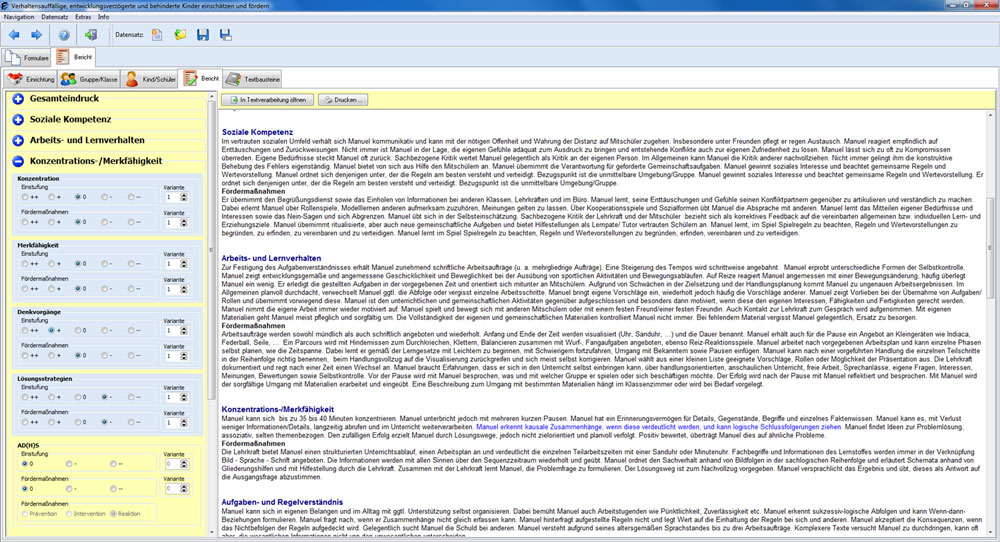Set AD(H)S Einstufung to minus
Image resolution: width=1000 pixels, height=542 pixels.
pos(69,464)
